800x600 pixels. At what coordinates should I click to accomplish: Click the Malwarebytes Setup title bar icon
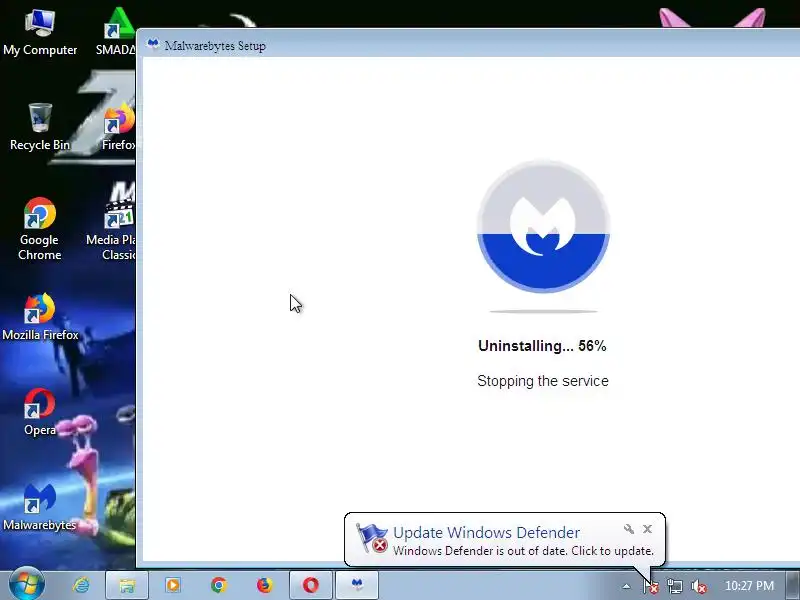[x=153, y=44]
